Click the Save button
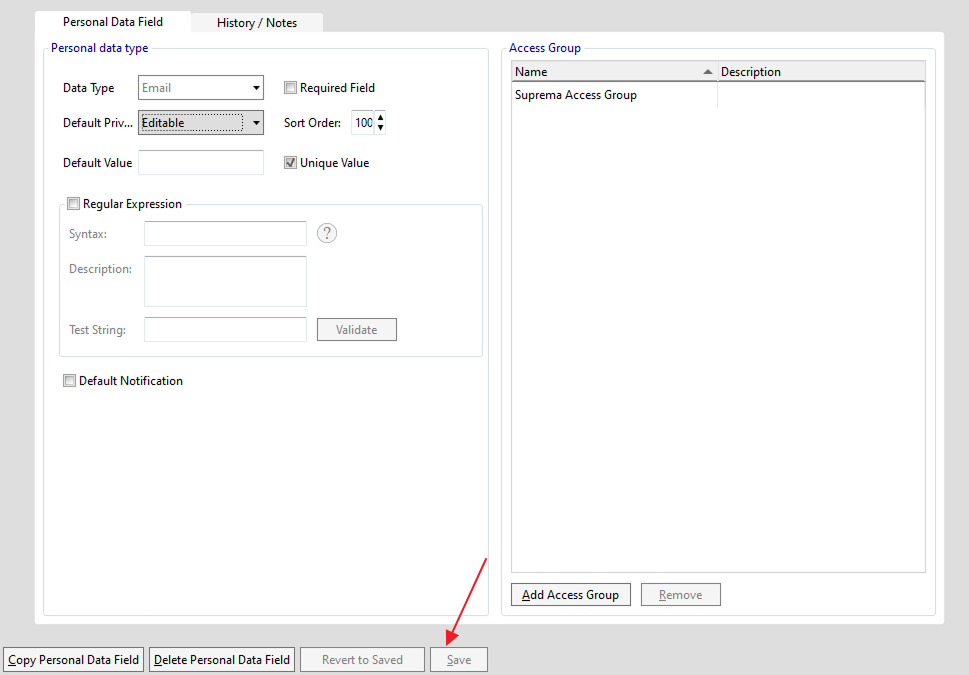The height and width of the screenshot is (675, 969). pyautogui.click(x=459, y=660)
